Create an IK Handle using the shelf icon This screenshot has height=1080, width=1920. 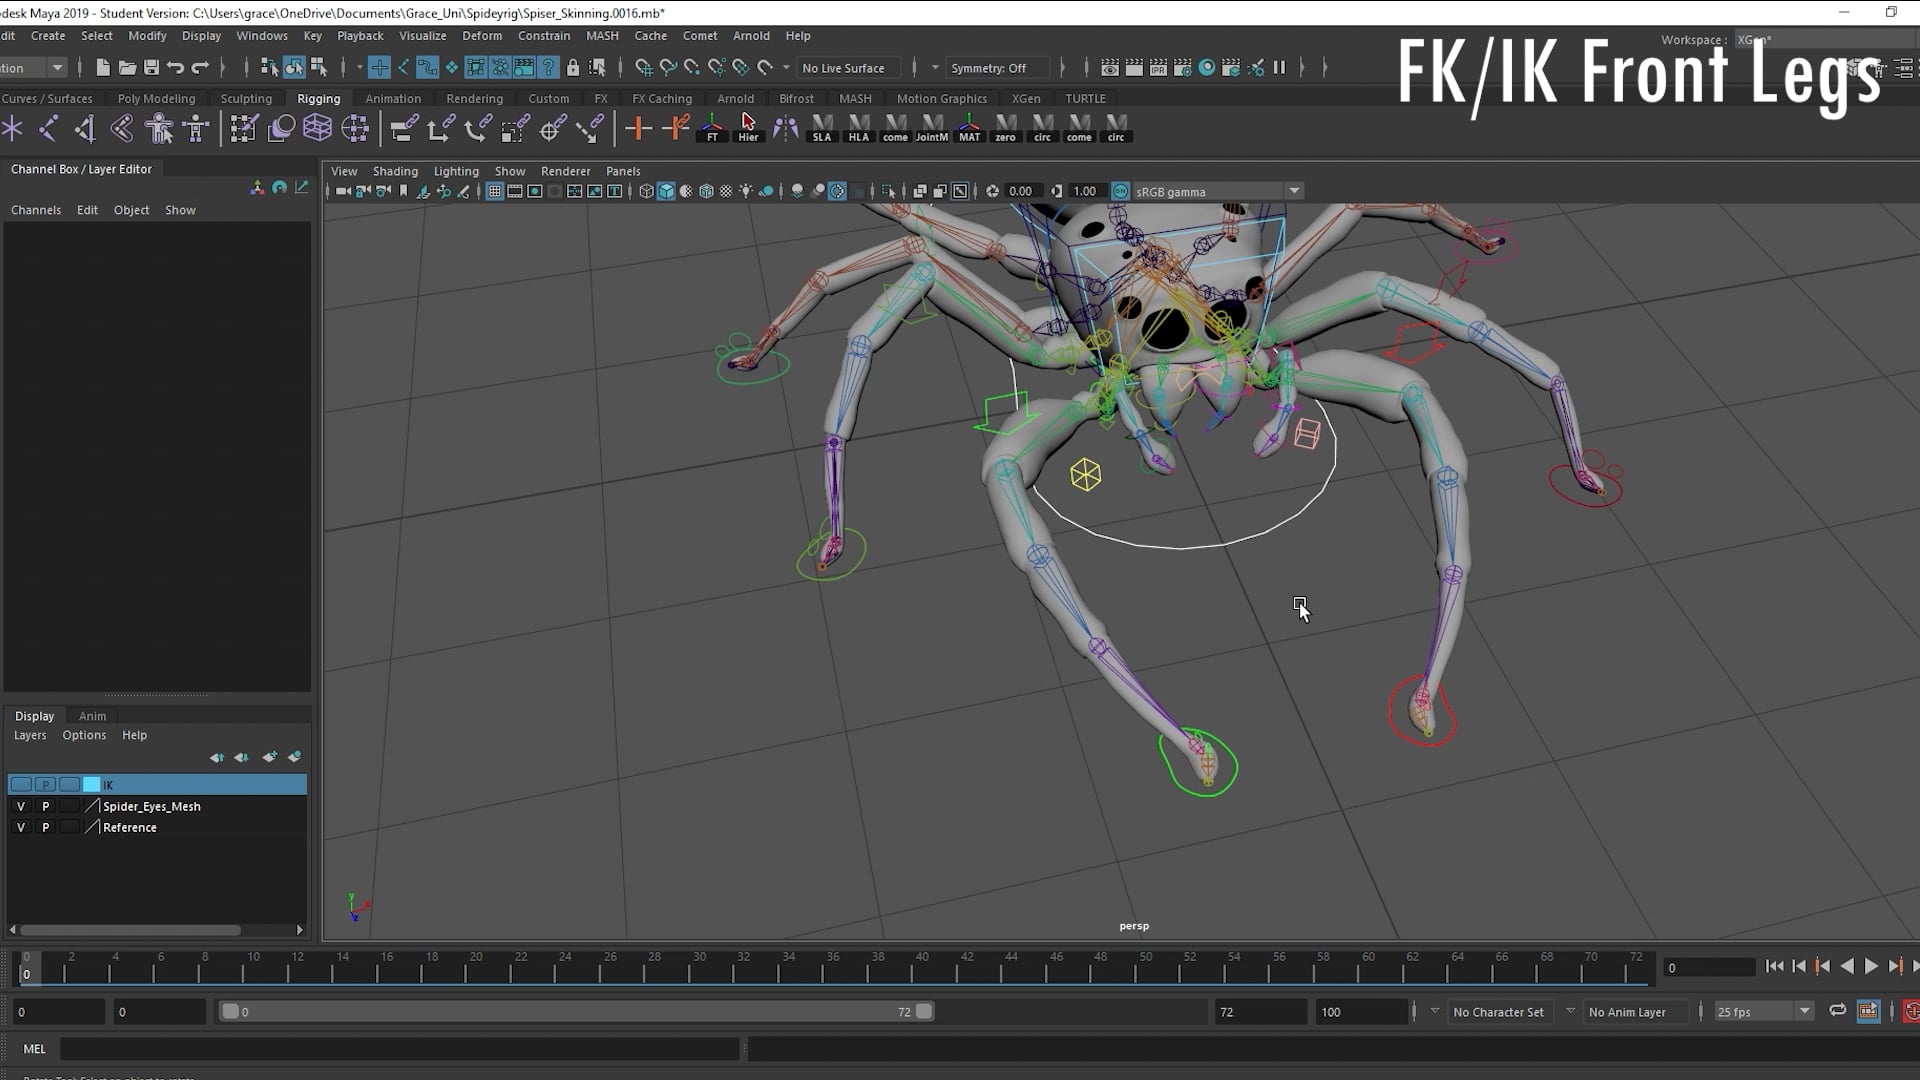[x=84, y=128]
